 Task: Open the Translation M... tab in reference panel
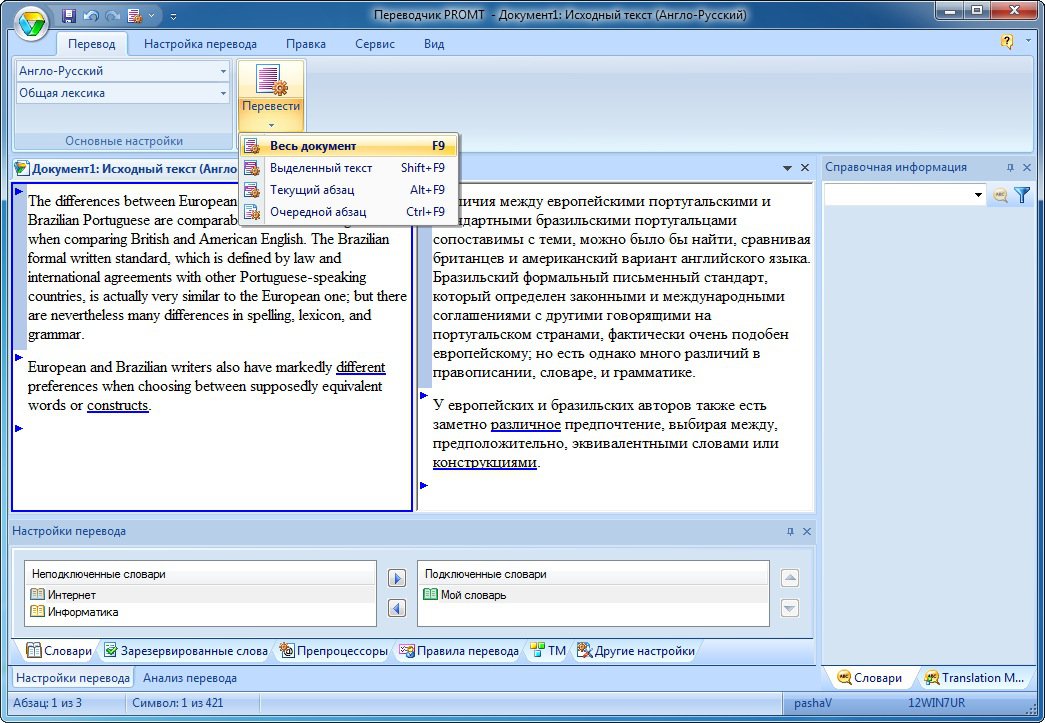974,678
